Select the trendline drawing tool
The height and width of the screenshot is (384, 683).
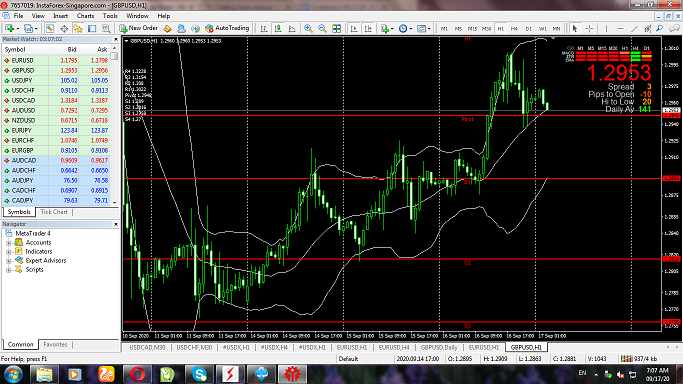click(x=634, y=28)
